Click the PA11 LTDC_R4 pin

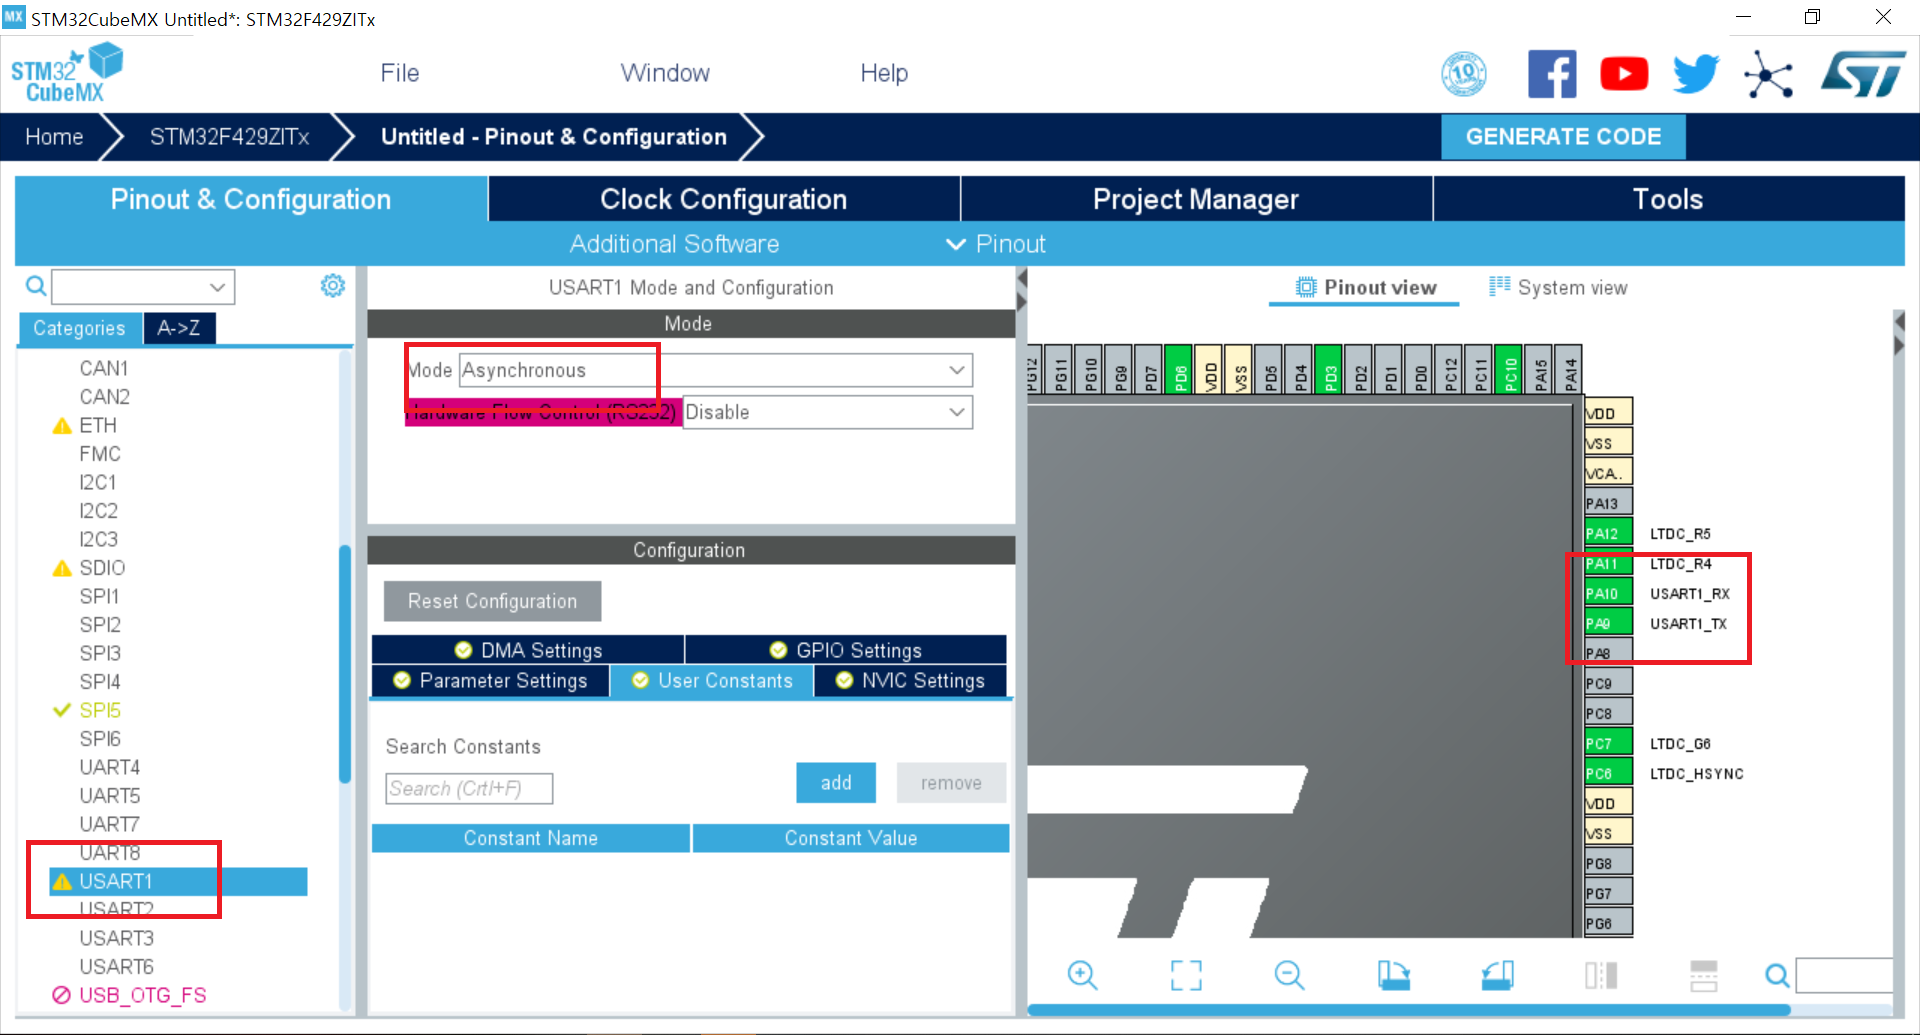(1608, 563)
